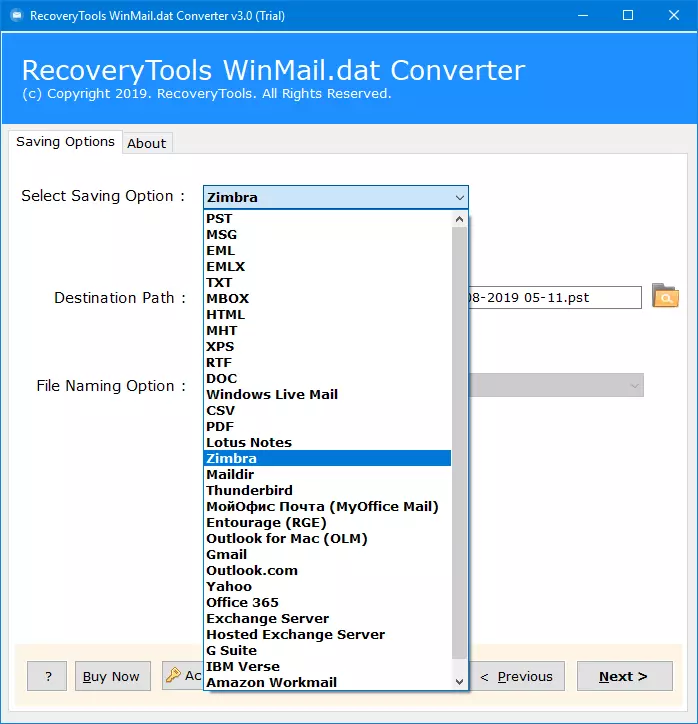Select Amazon Workmail entry
Image resolution: width=698 pixels, height=724 pixels.
click(x=271, y=682)
